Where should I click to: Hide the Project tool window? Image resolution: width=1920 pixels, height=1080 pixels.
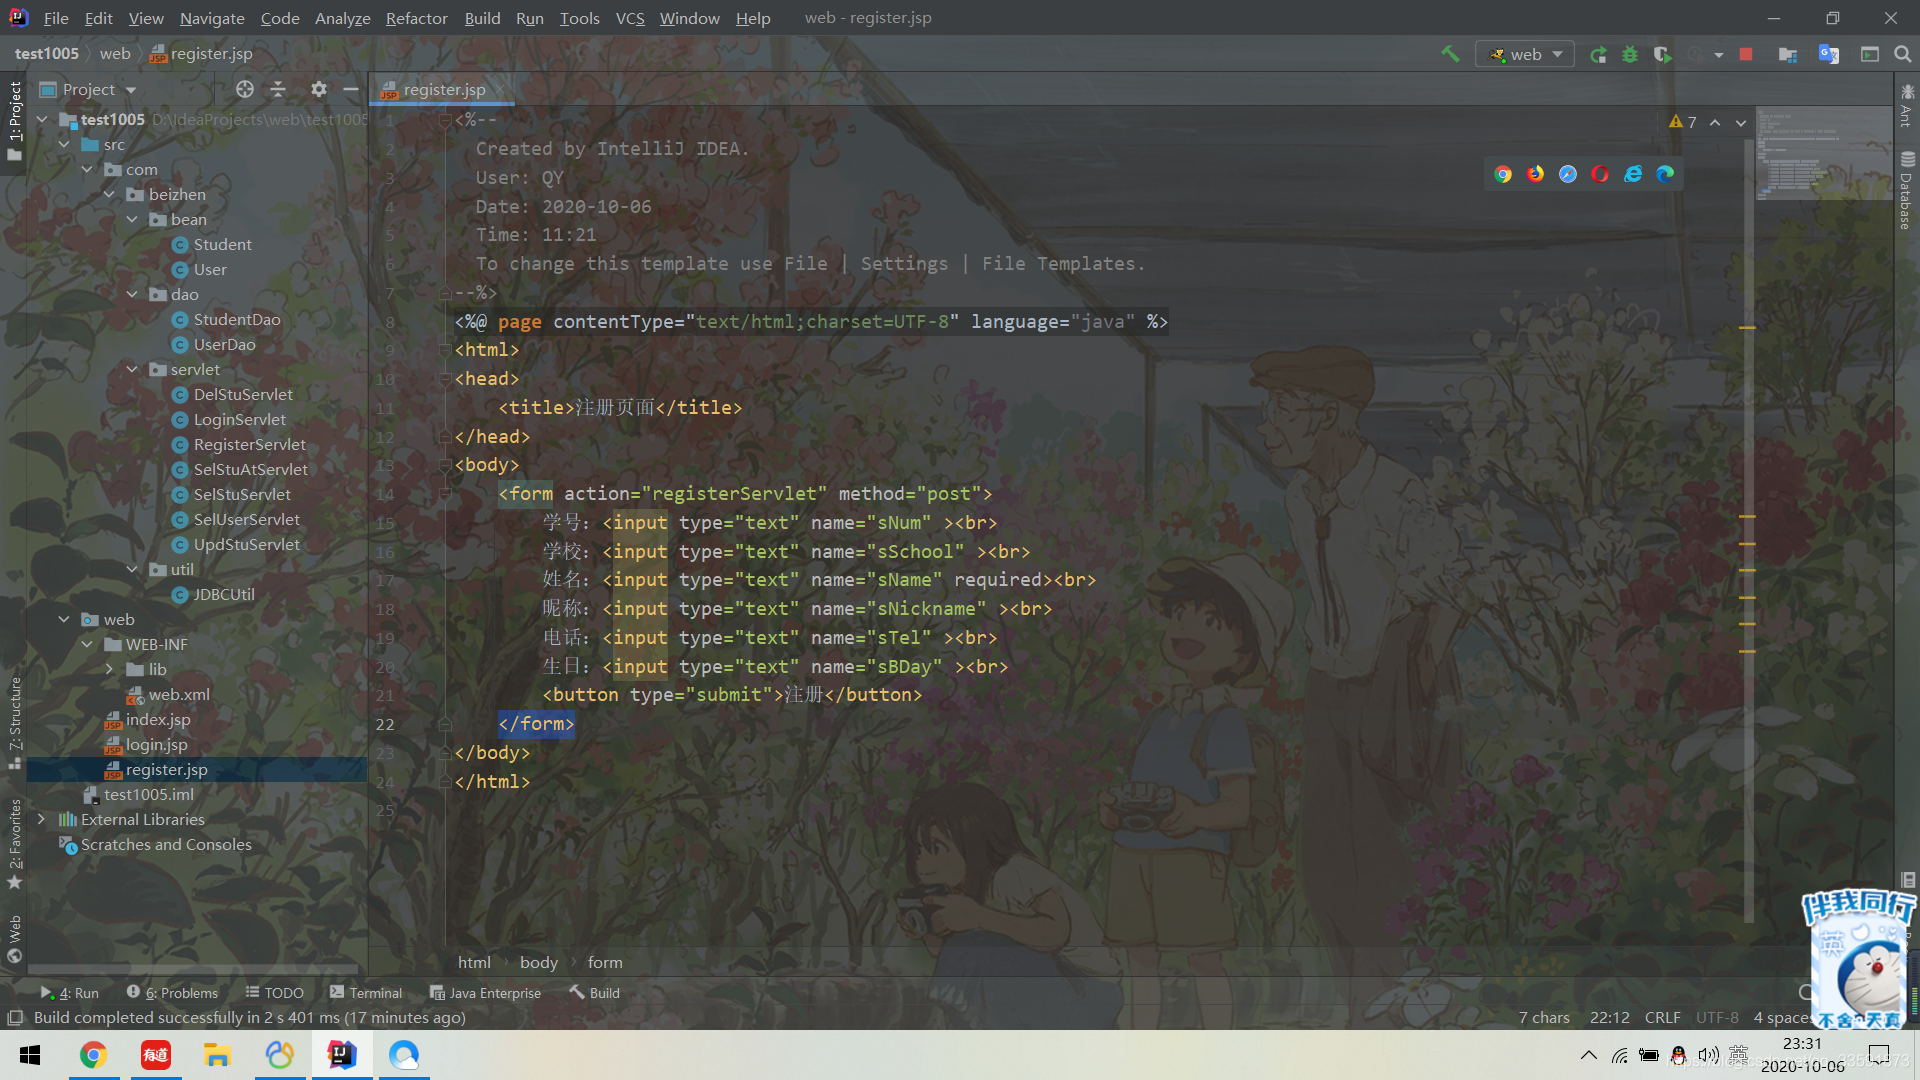(351, 89)
